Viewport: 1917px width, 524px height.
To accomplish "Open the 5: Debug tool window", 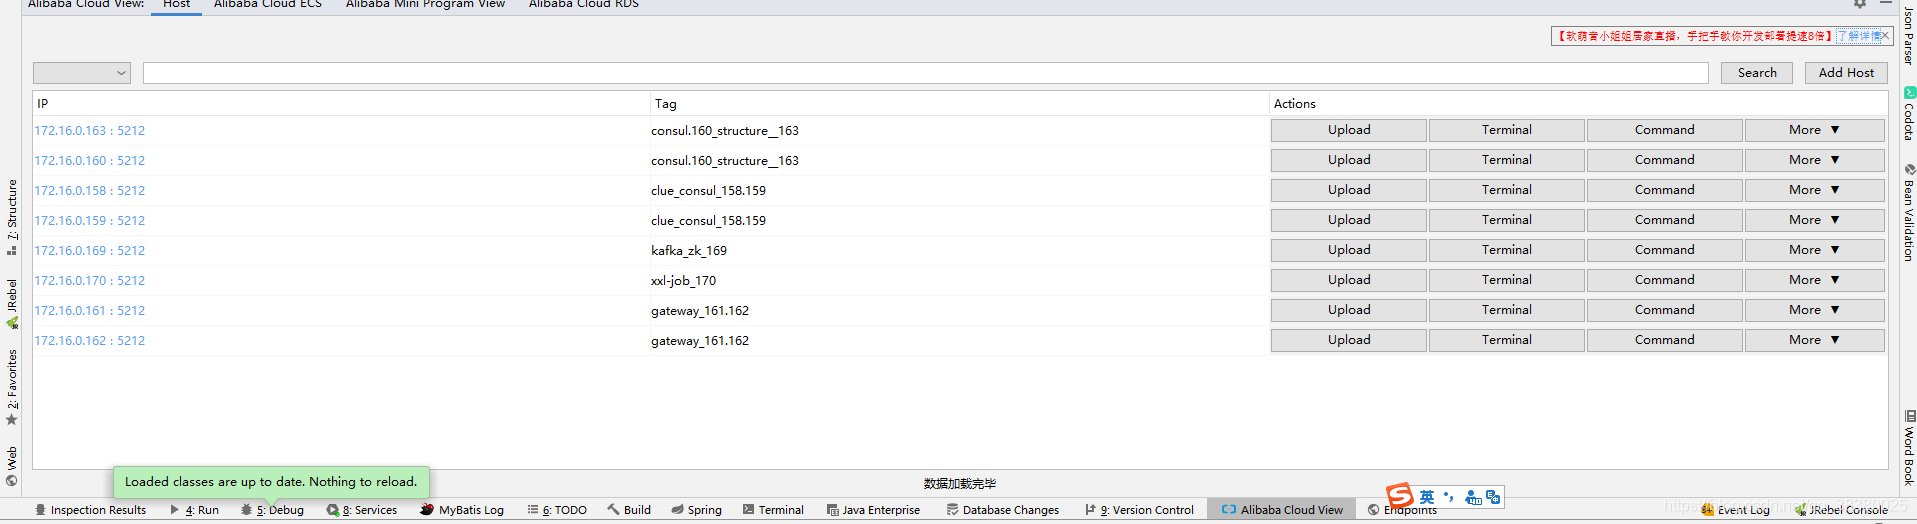I will pos(272,510).
